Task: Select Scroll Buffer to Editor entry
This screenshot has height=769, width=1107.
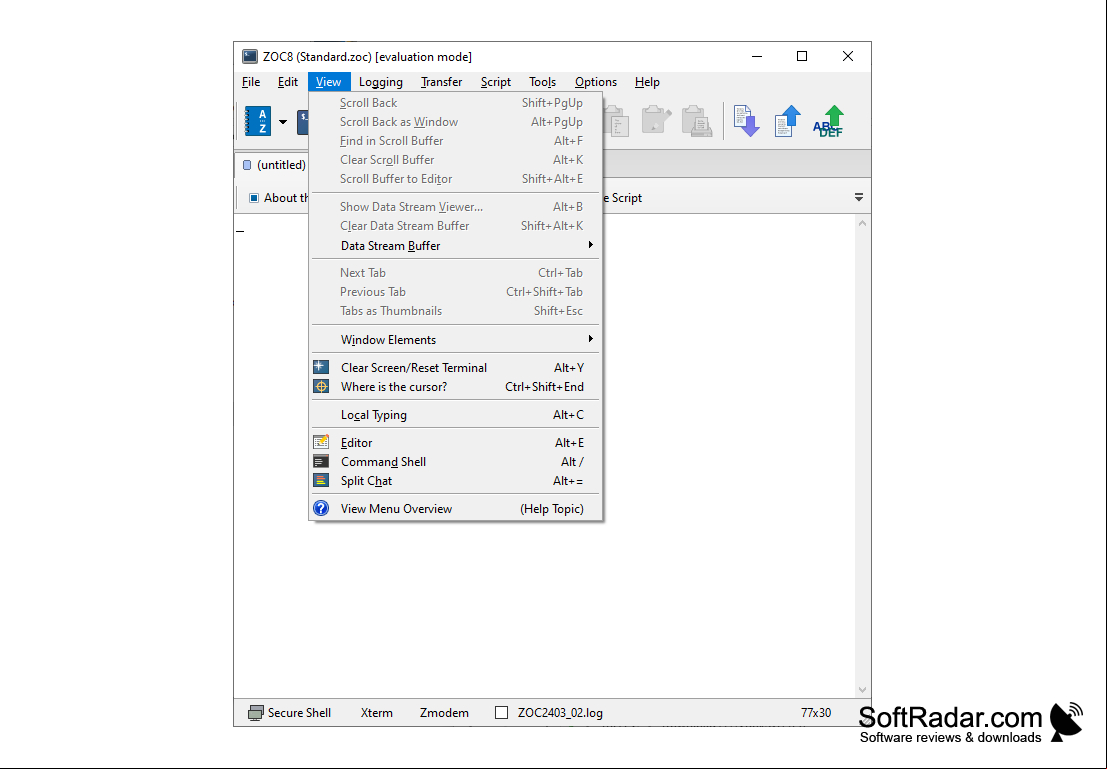Action: (x=456, y=179)
